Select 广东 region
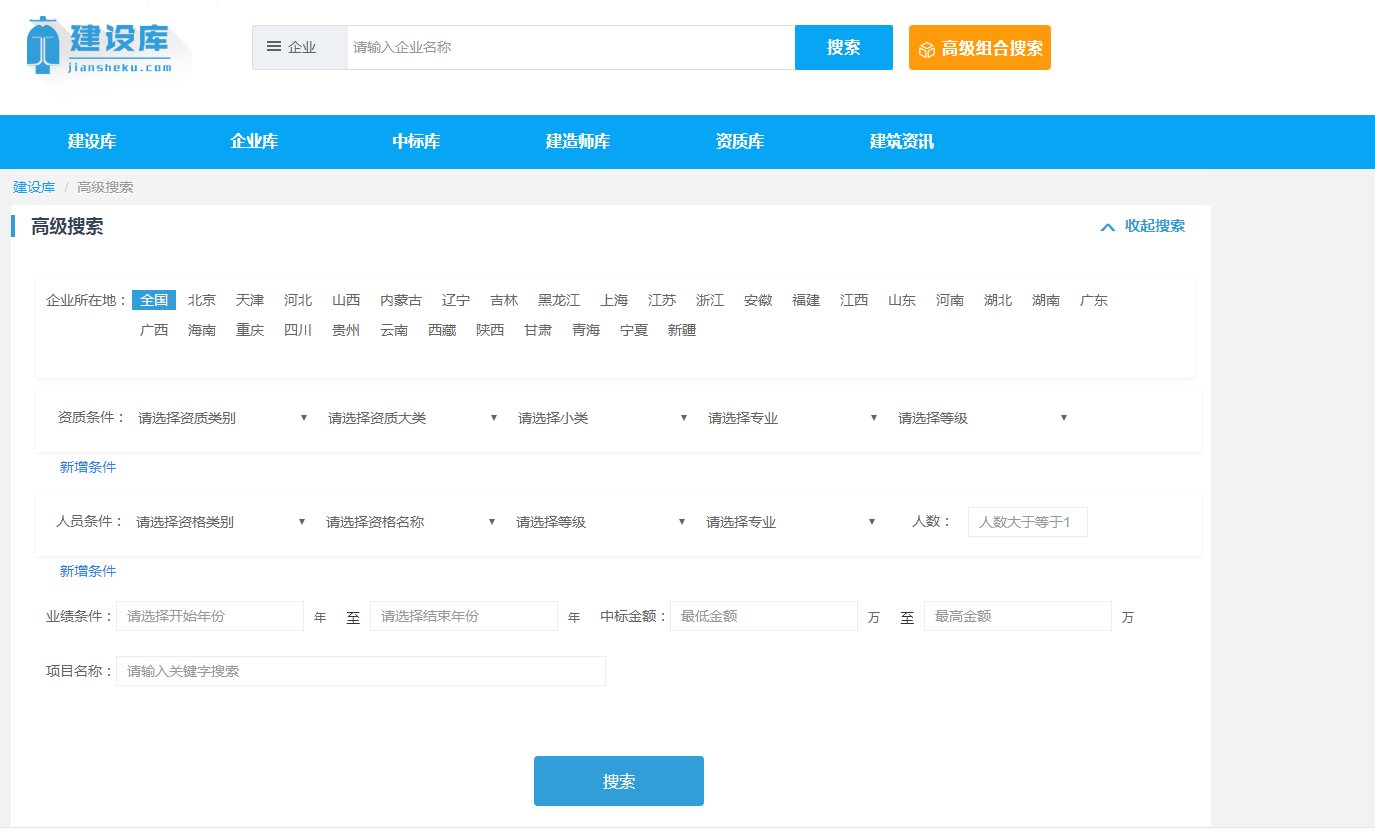The image size is (1375, 830). 1094,300
